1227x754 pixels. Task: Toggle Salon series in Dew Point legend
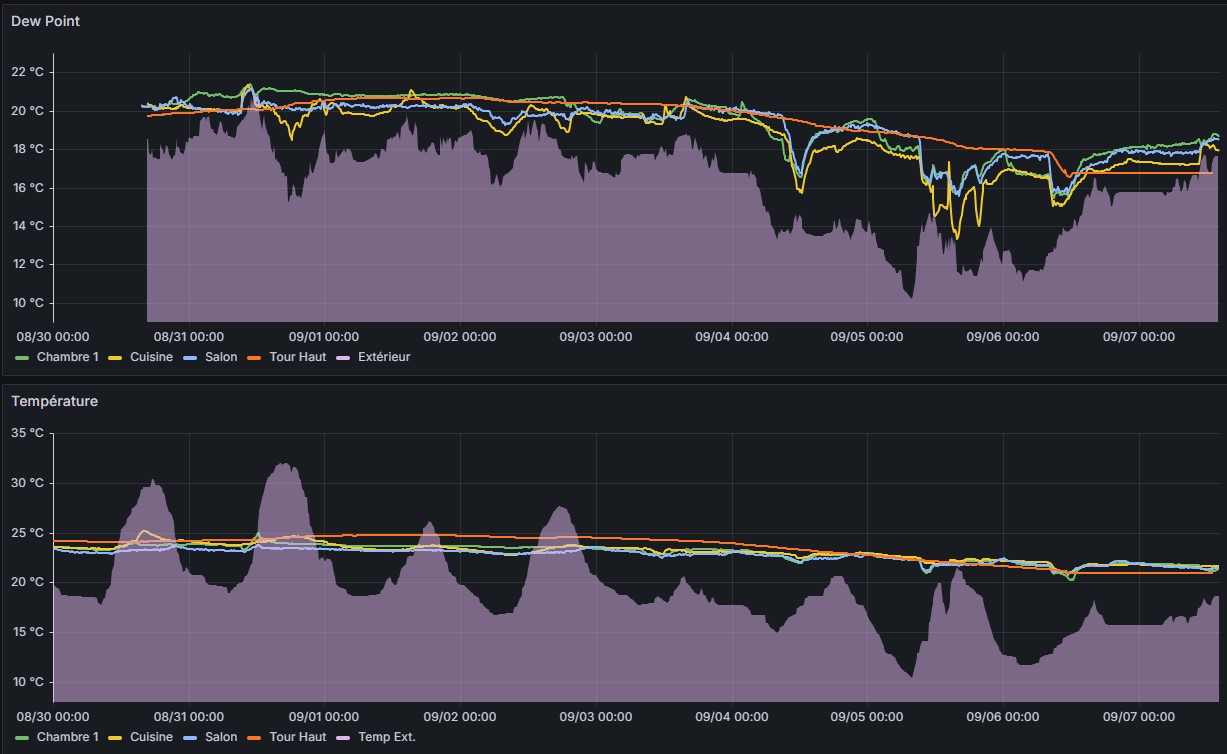[x=221, y=357]
